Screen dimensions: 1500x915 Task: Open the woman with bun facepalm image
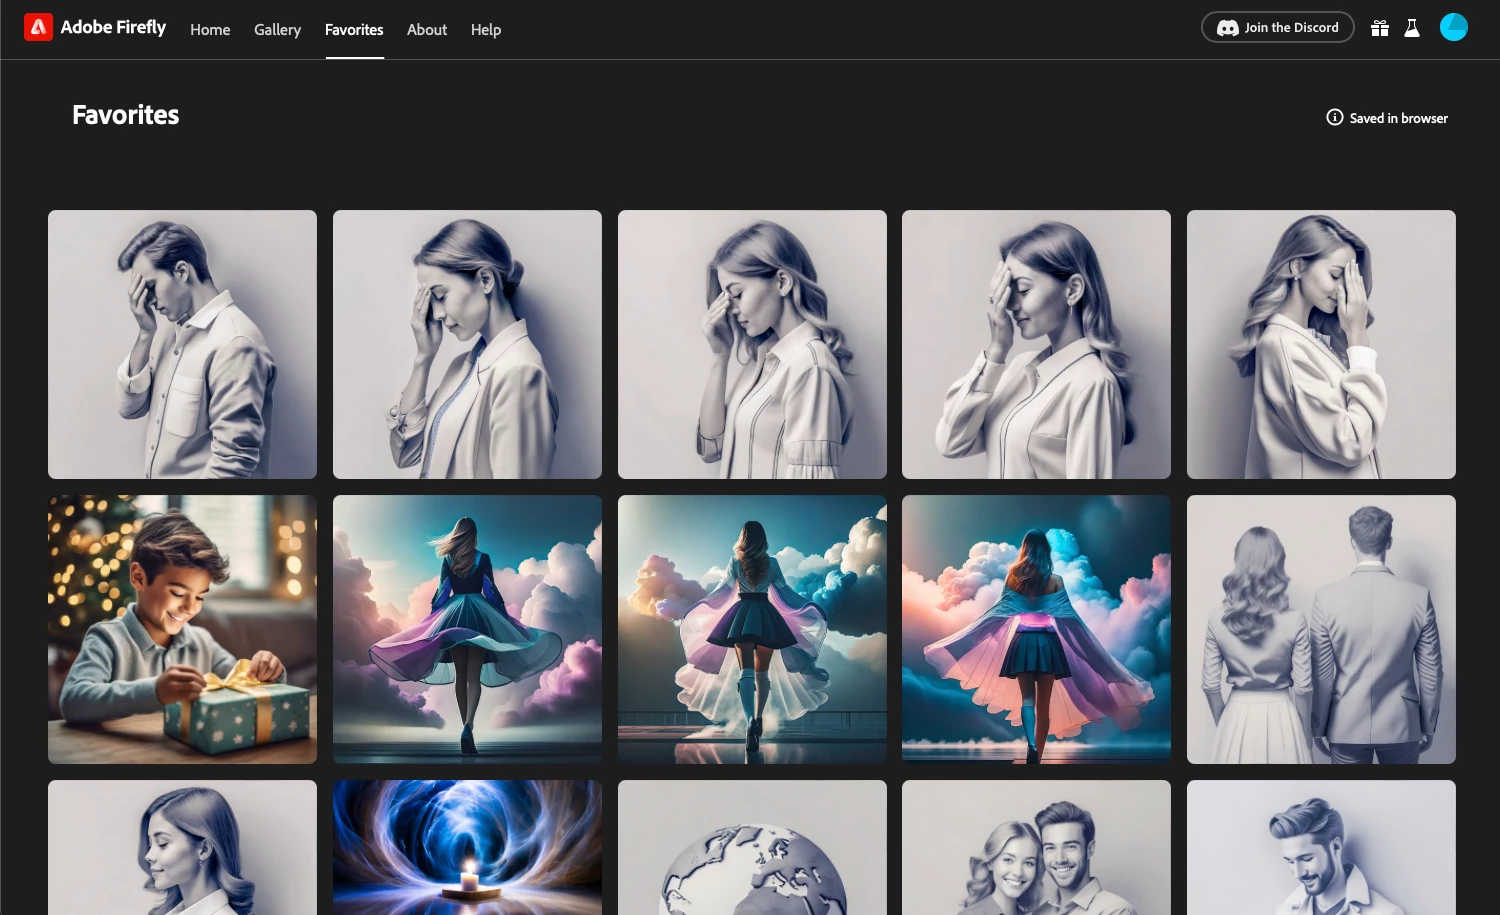click(467, 344)
